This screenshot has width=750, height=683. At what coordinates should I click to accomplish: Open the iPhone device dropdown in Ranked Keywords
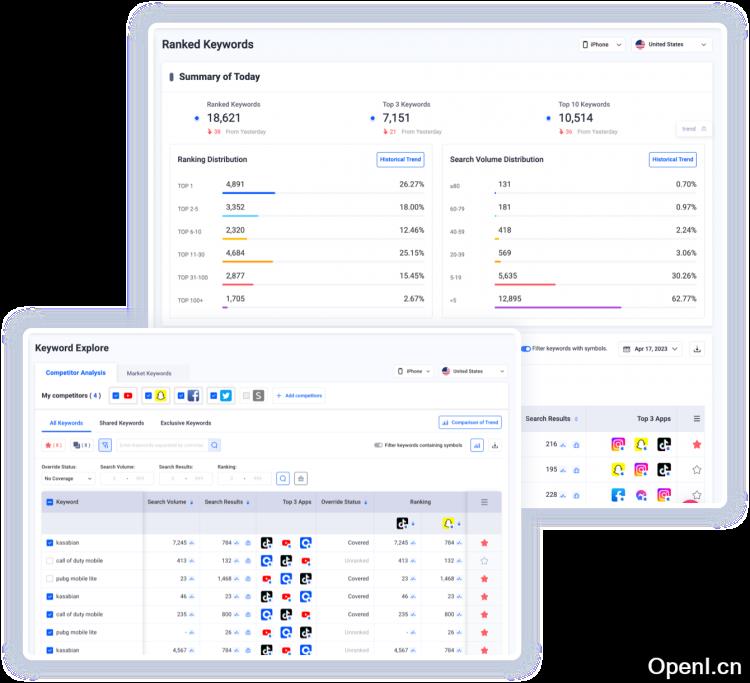tap(601, 44)
